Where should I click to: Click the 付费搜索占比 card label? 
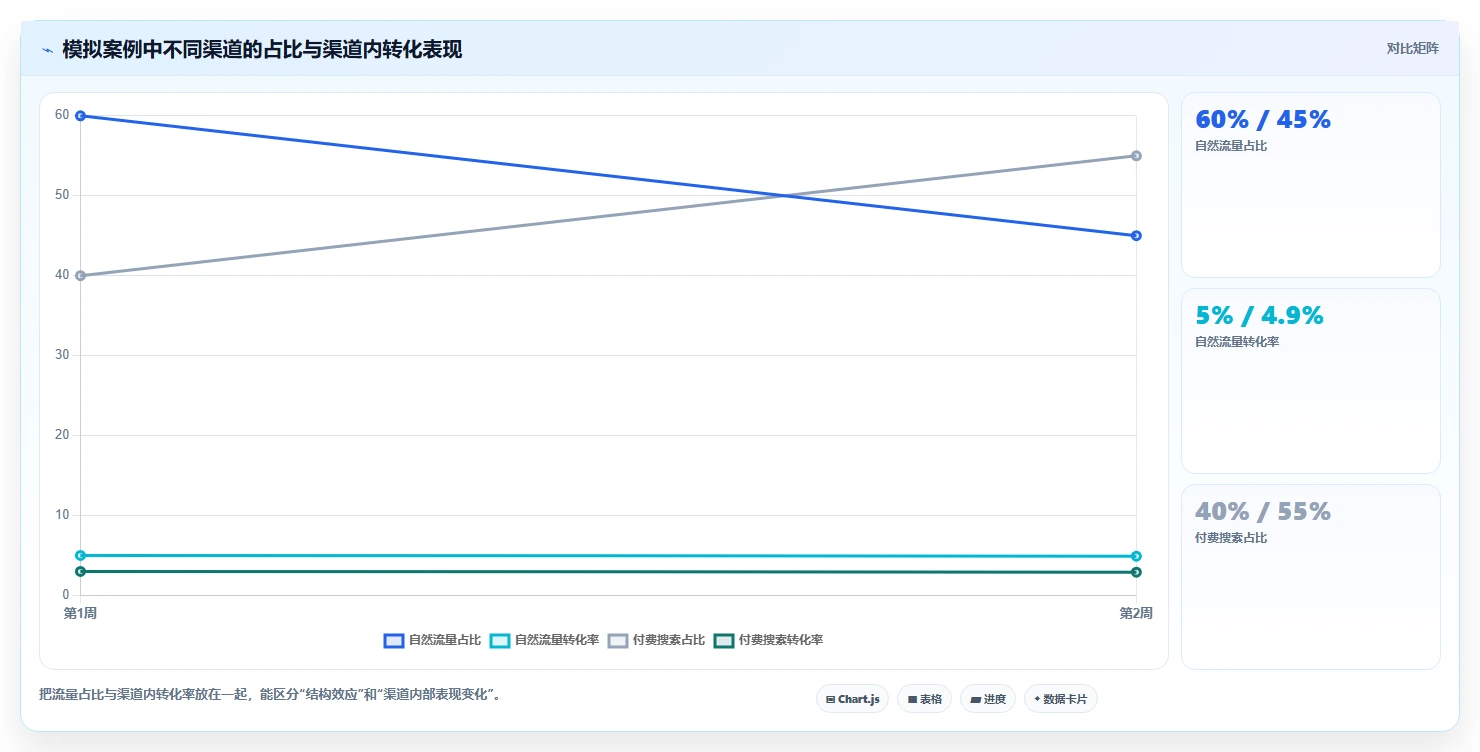1231,538
